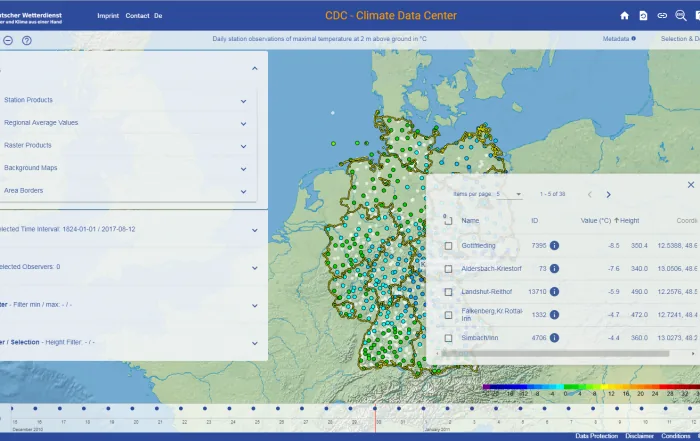This screenshot has width=700, height=441.
Task: Switch language with De
Action: click(x=158, y=16)
